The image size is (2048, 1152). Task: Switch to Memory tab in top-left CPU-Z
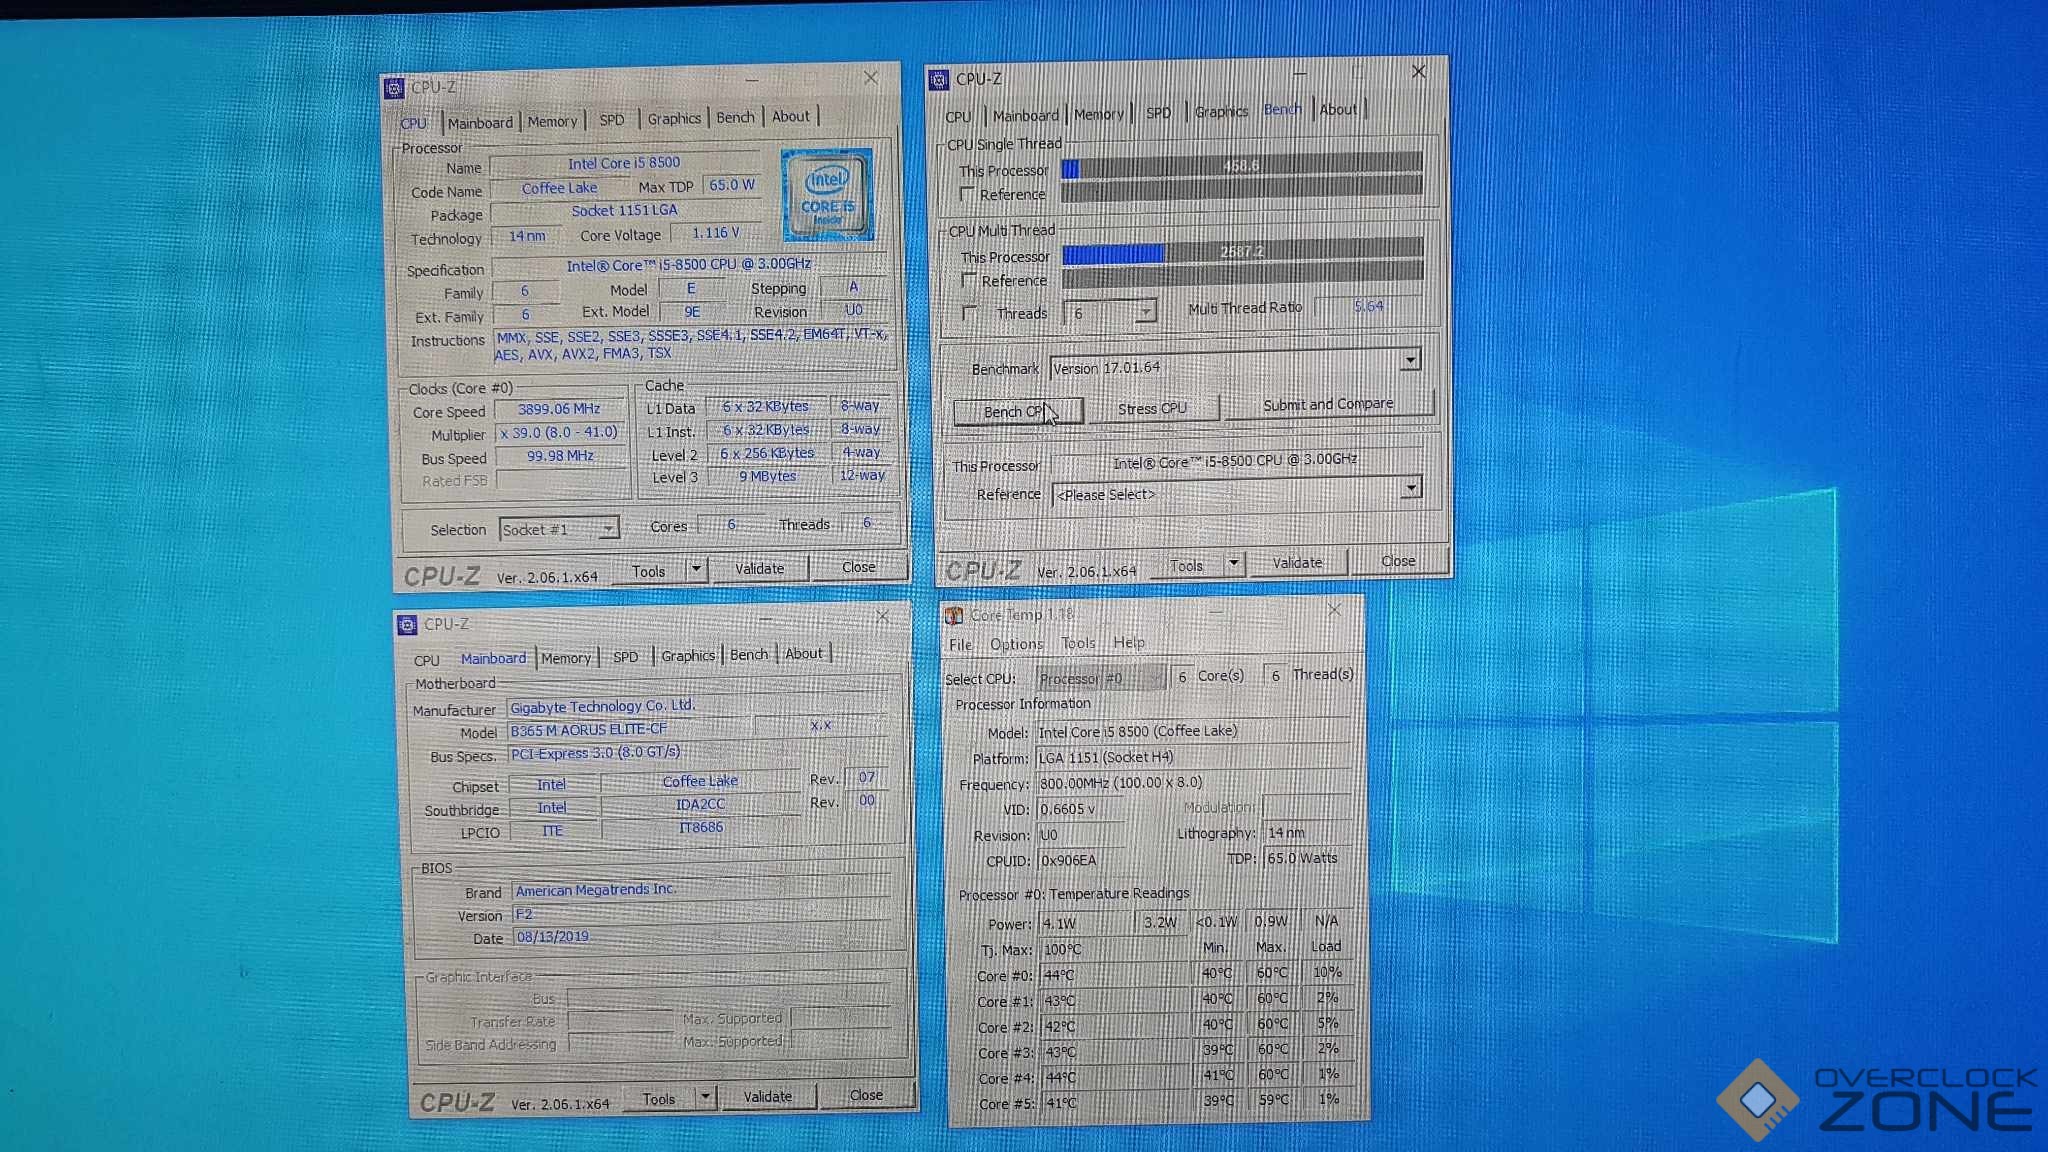coord(552,121)
